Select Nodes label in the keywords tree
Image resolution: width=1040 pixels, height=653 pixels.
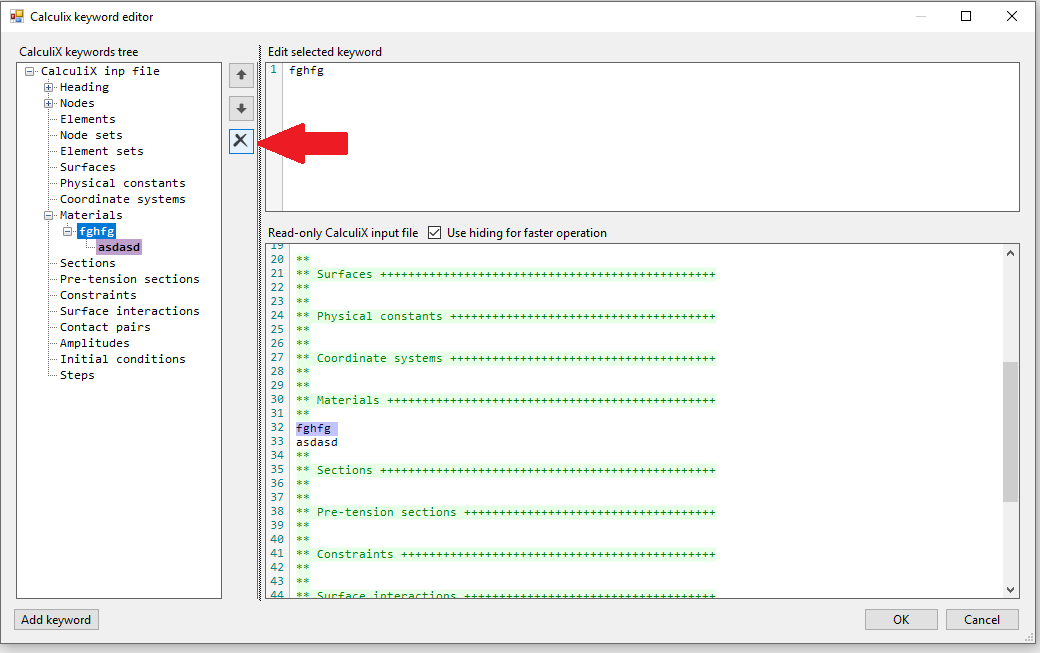pos(77,103)
